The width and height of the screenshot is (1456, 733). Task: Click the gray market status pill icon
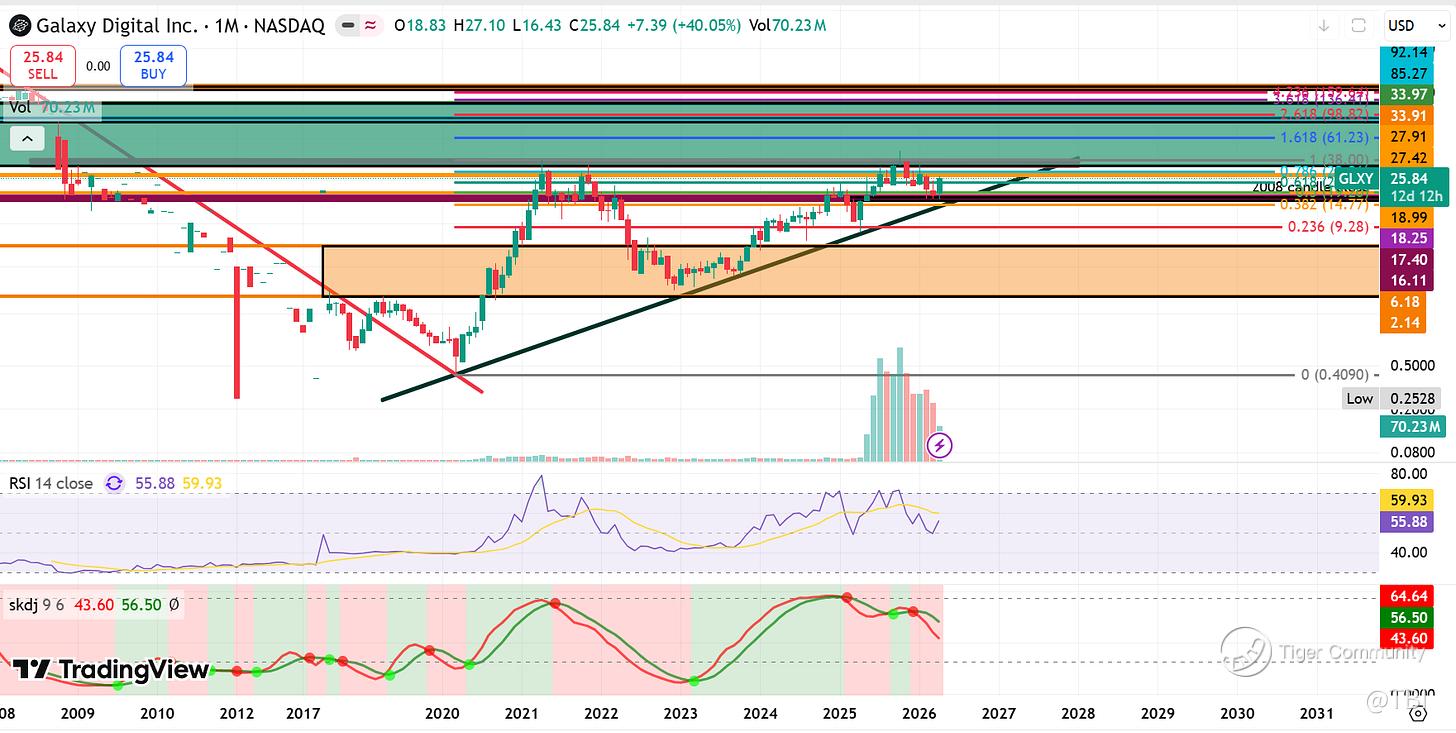click(x=349, y=26)
